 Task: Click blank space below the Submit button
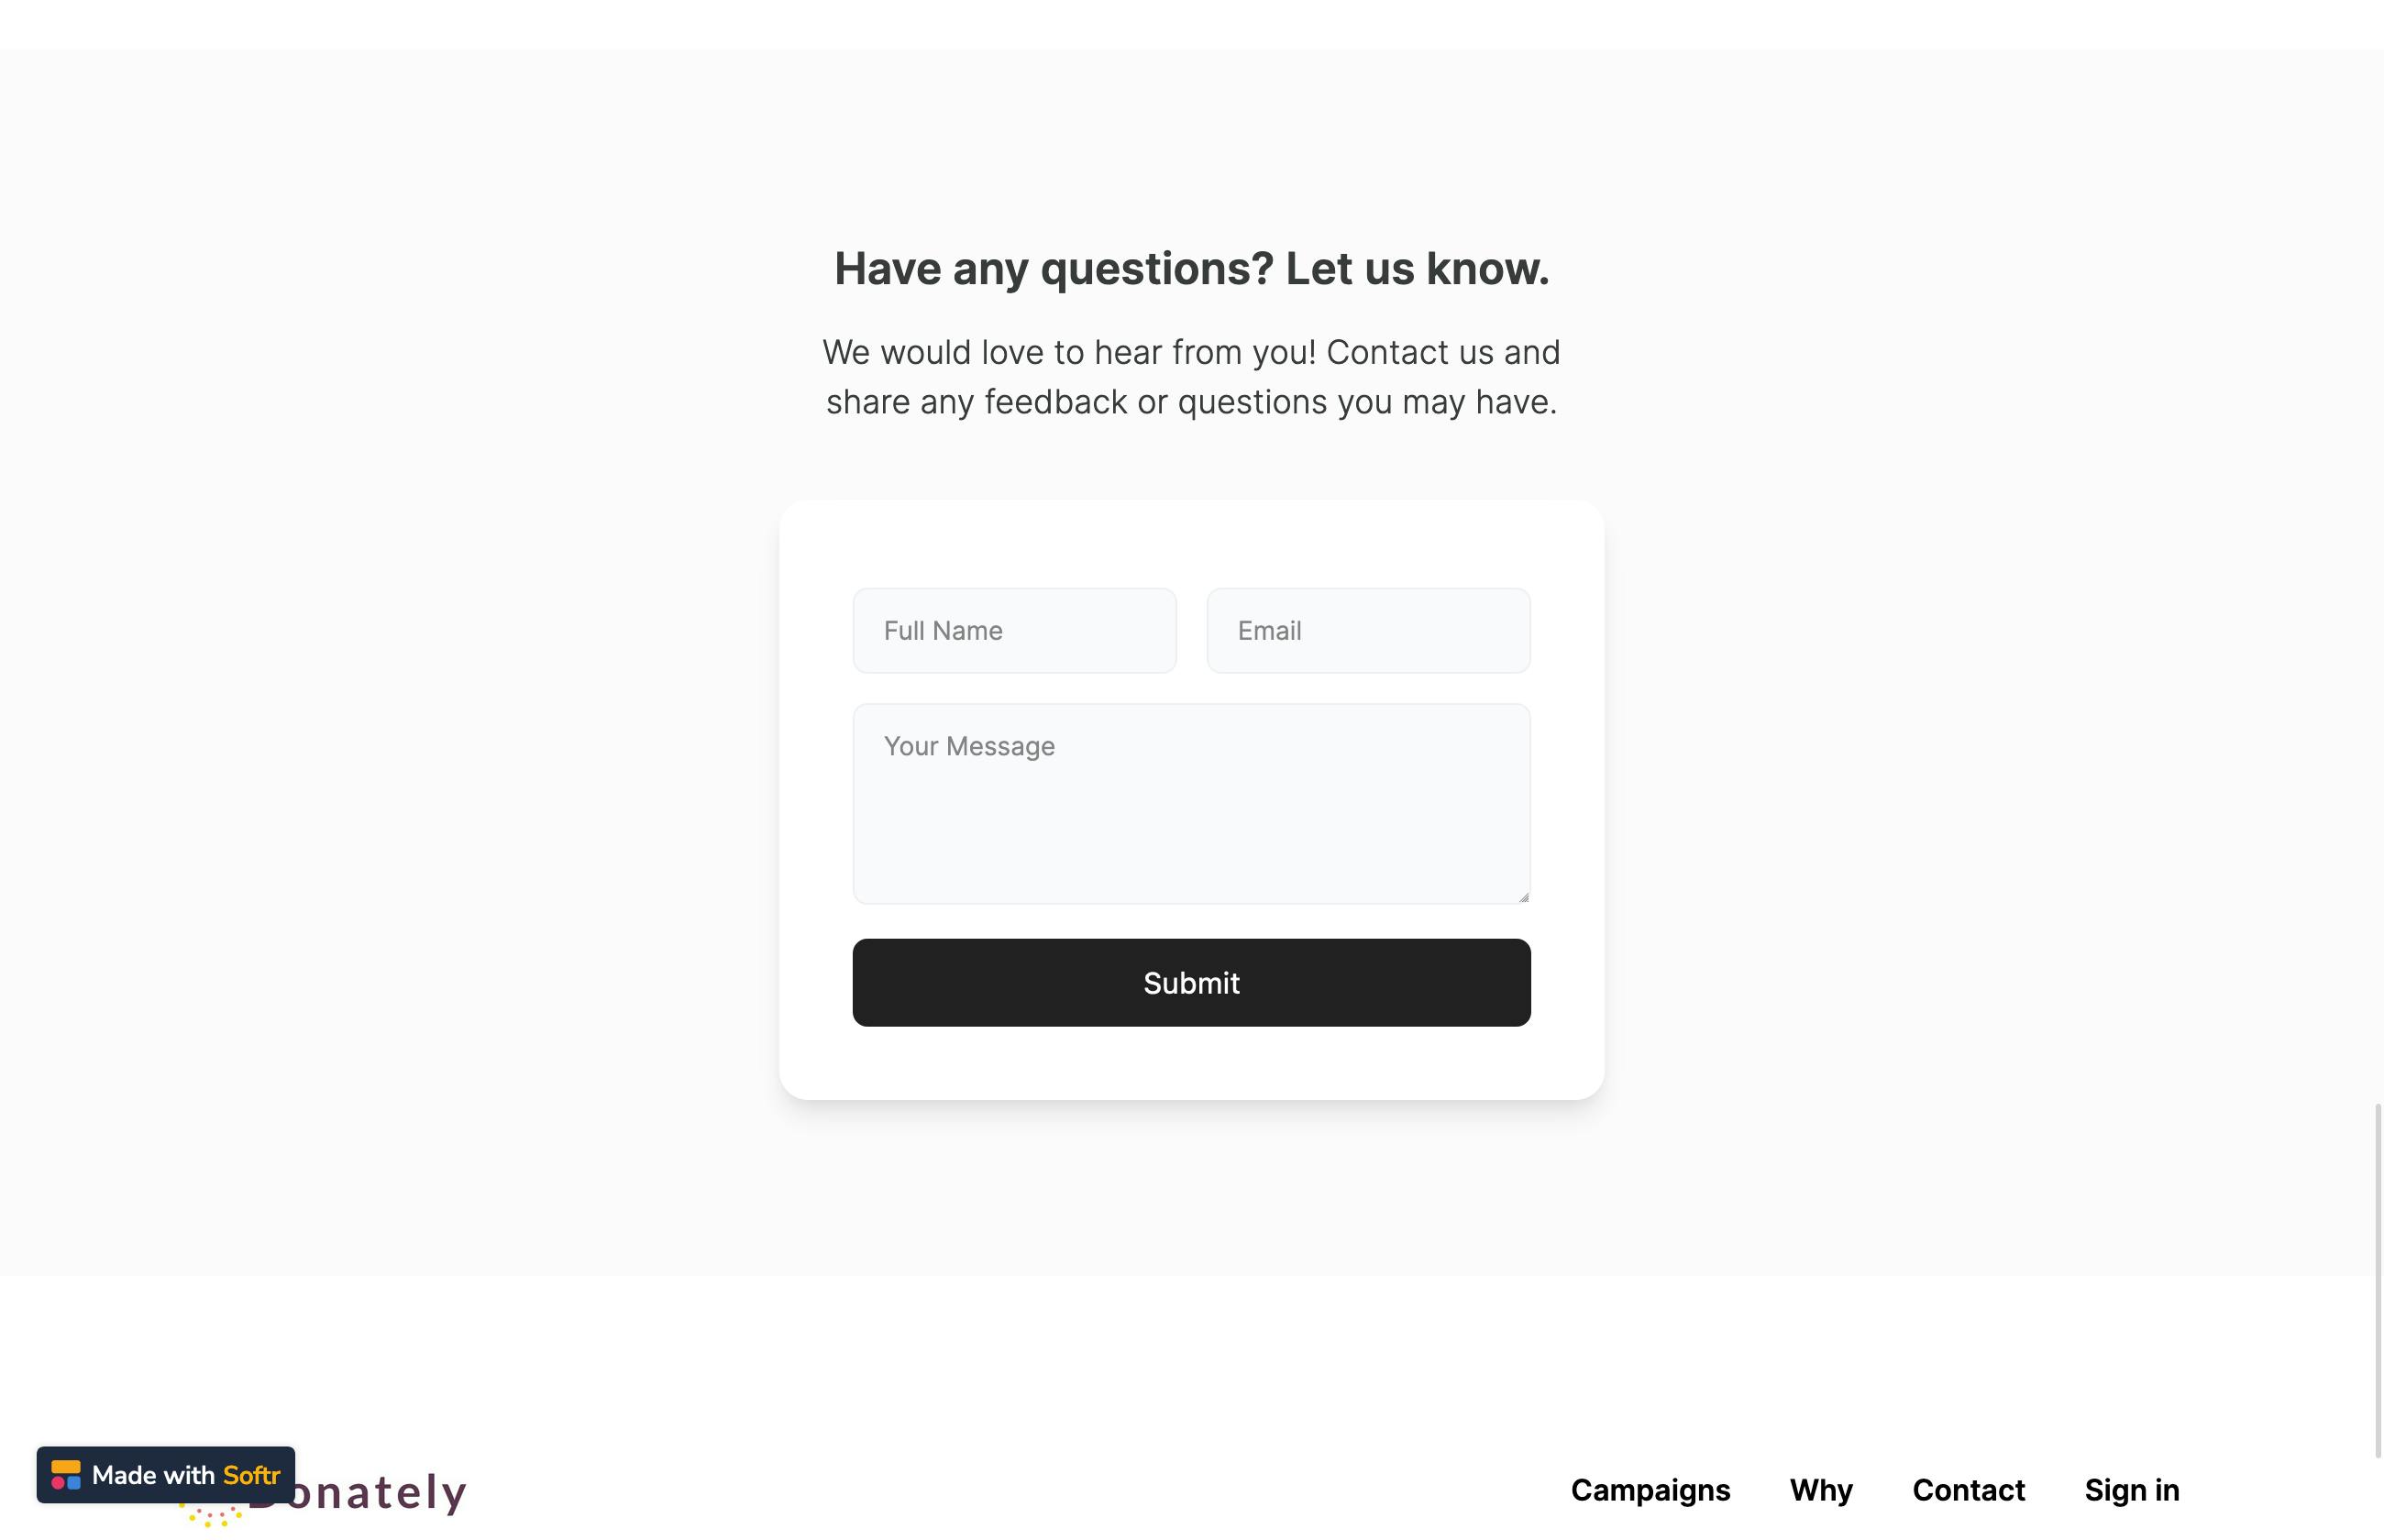[1191, 1062]
